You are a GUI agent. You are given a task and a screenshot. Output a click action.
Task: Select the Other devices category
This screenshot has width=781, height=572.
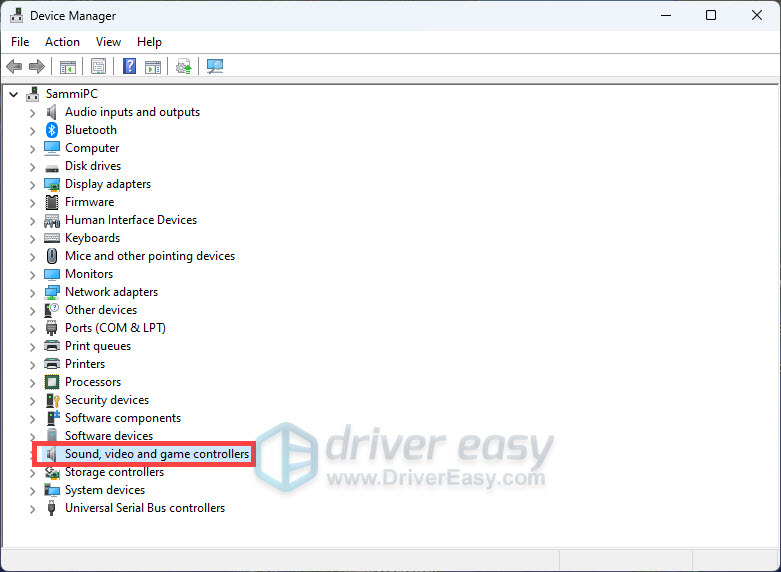[x=101, y=310]
